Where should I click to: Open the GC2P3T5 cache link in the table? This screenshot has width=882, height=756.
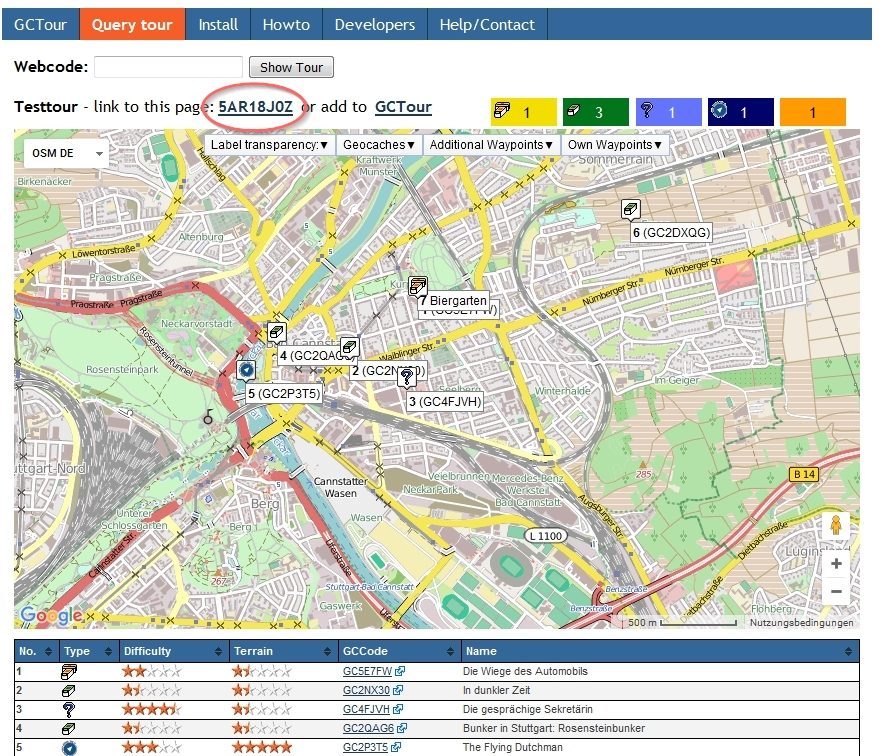[x=366, y=748]
